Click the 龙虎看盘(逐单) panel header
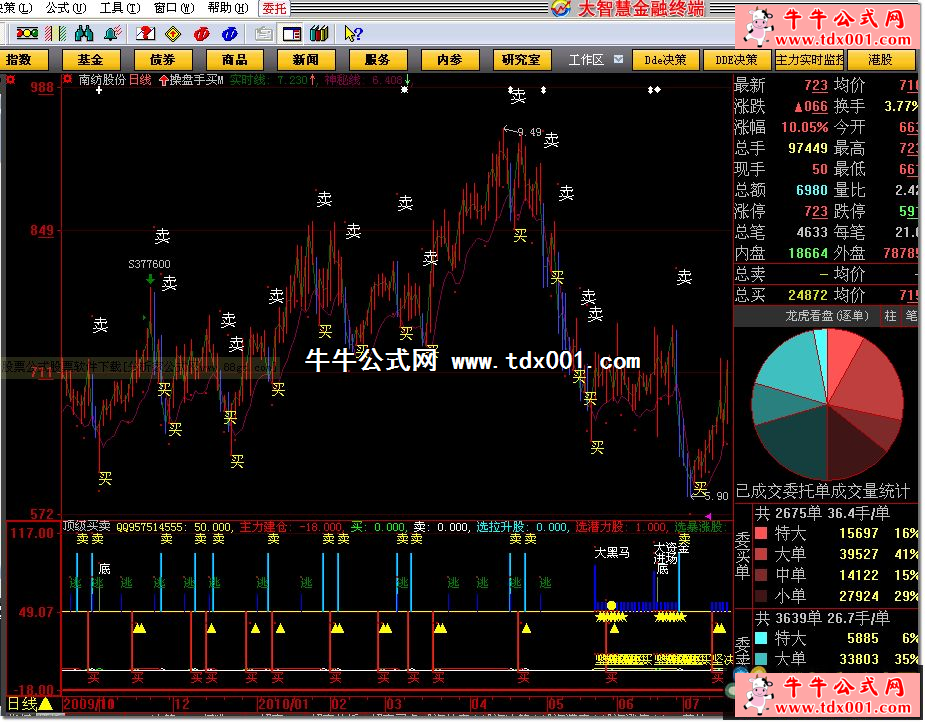The image size is (925, 722). [x=826, y=316]
